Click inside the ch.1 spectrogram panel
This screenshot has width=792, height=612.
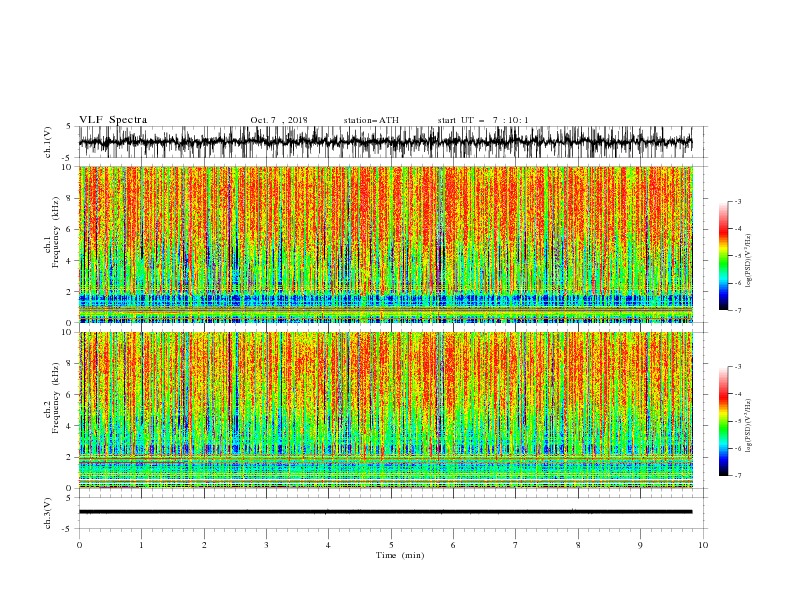(x=385, y=244)
